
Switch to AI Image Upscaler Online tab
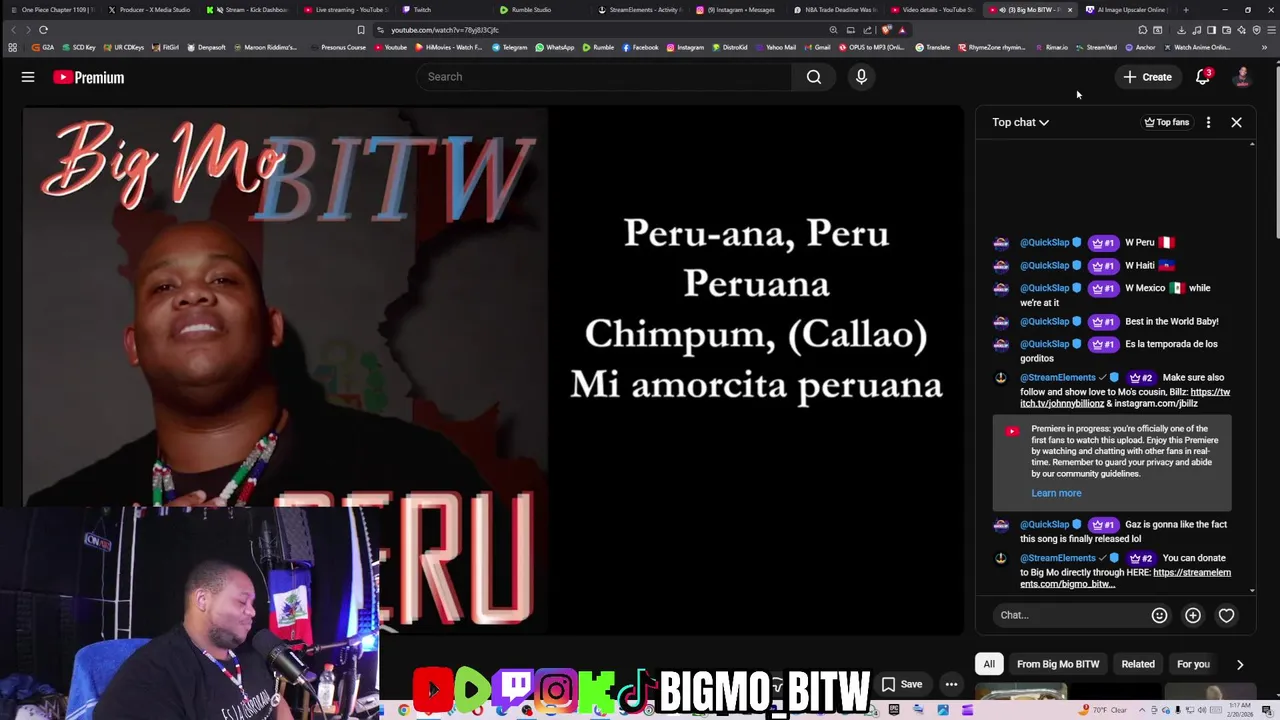pyautogui.click(x=1127, y=10)
